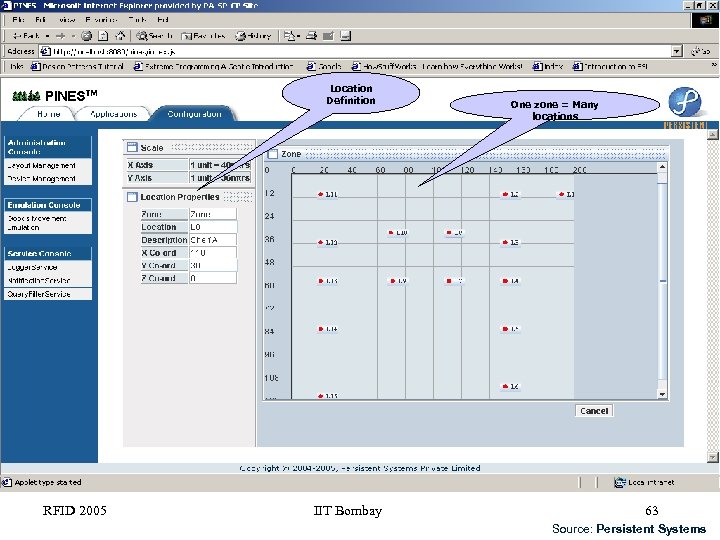Image resolution: width=720 pixels, height=540 pixels.
Task: Click the Go button beside address bar
Action: pyautogui.click(x=701, y=51)
